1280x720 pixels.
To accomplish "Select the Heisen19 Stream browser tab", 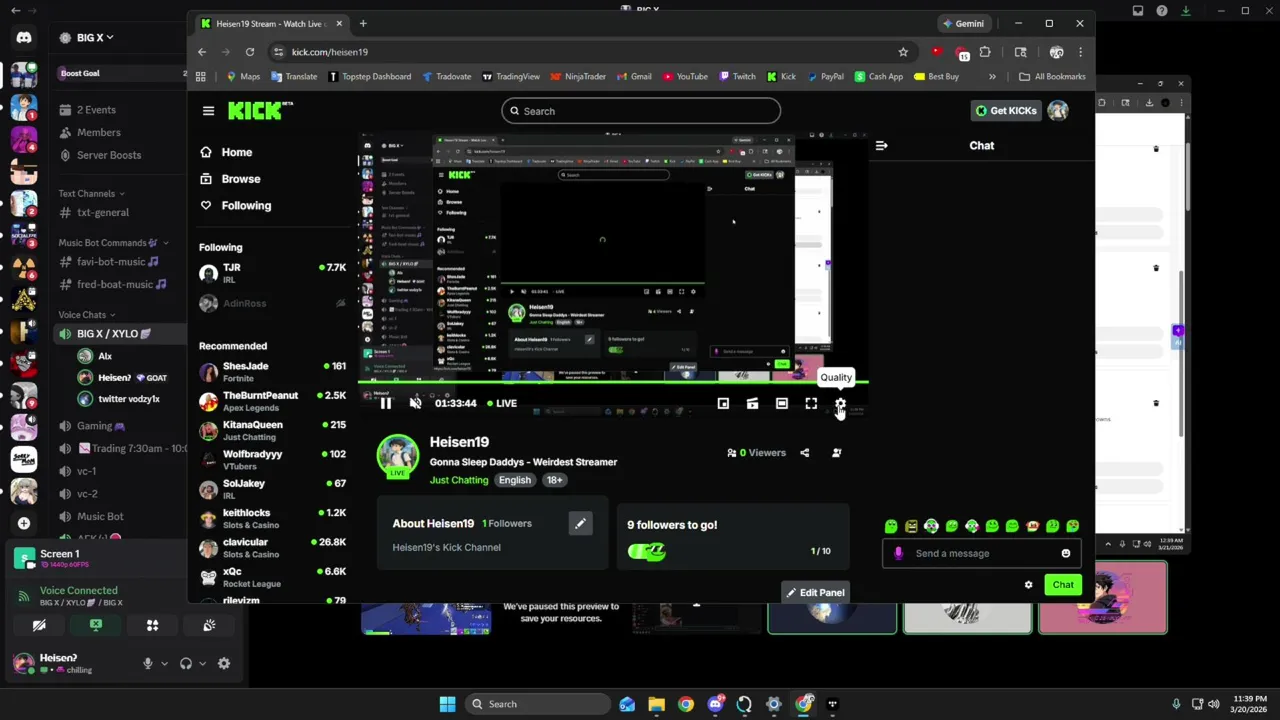I will pyautogui.click(x=271, y=23).
